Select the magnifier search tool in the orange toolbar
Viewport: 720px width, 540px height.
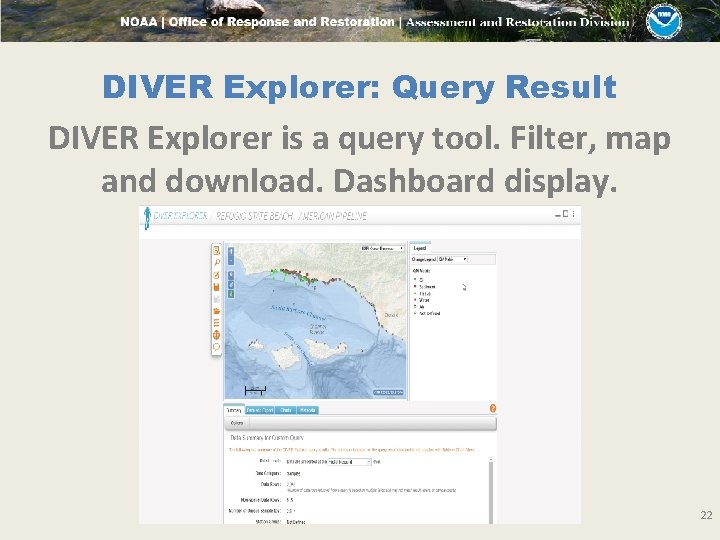click(x=216, y=263)
